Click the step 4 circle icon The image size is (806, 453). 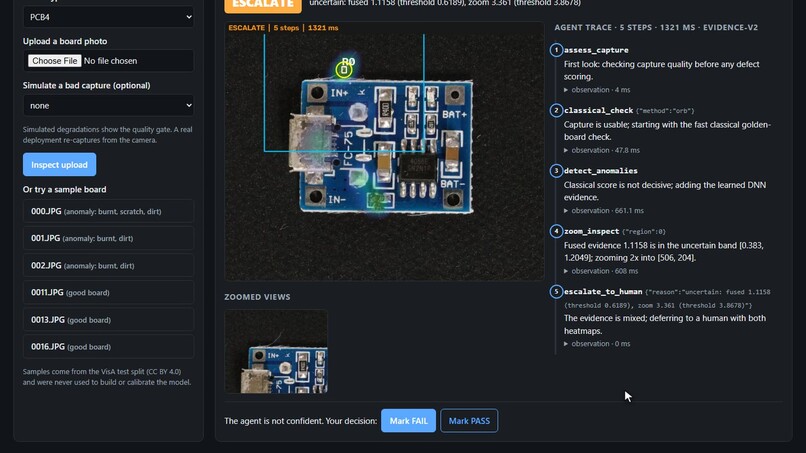tap(556, 231)
